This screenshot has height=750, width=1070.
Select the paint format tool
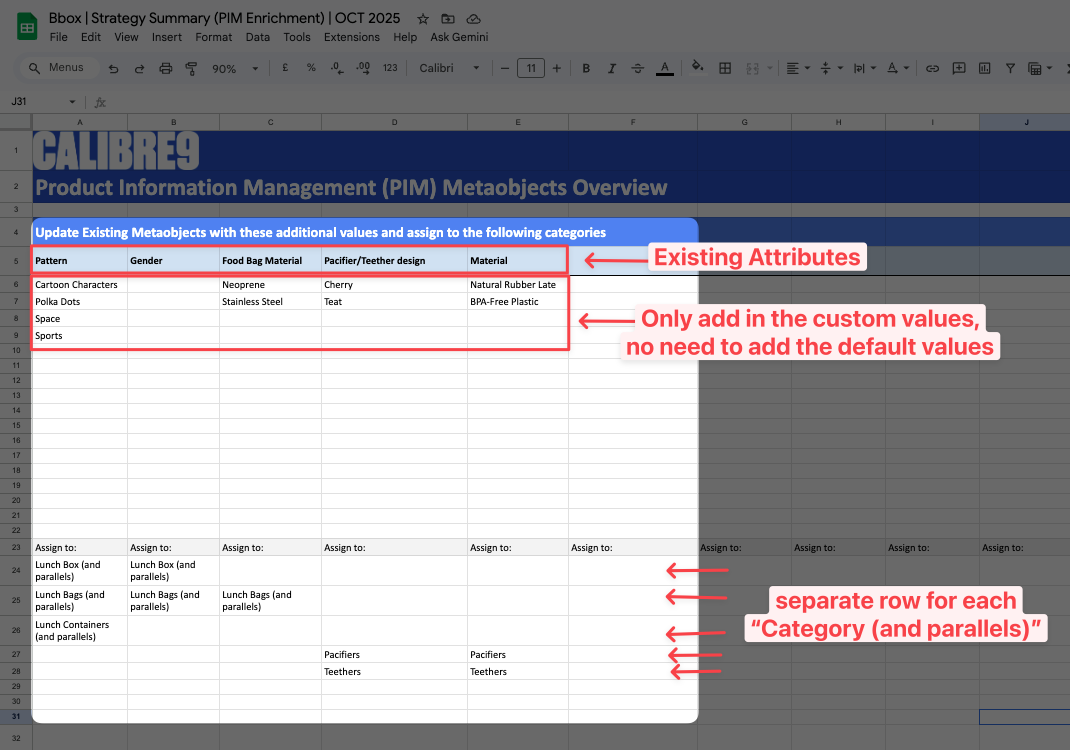tap(191, 68)
